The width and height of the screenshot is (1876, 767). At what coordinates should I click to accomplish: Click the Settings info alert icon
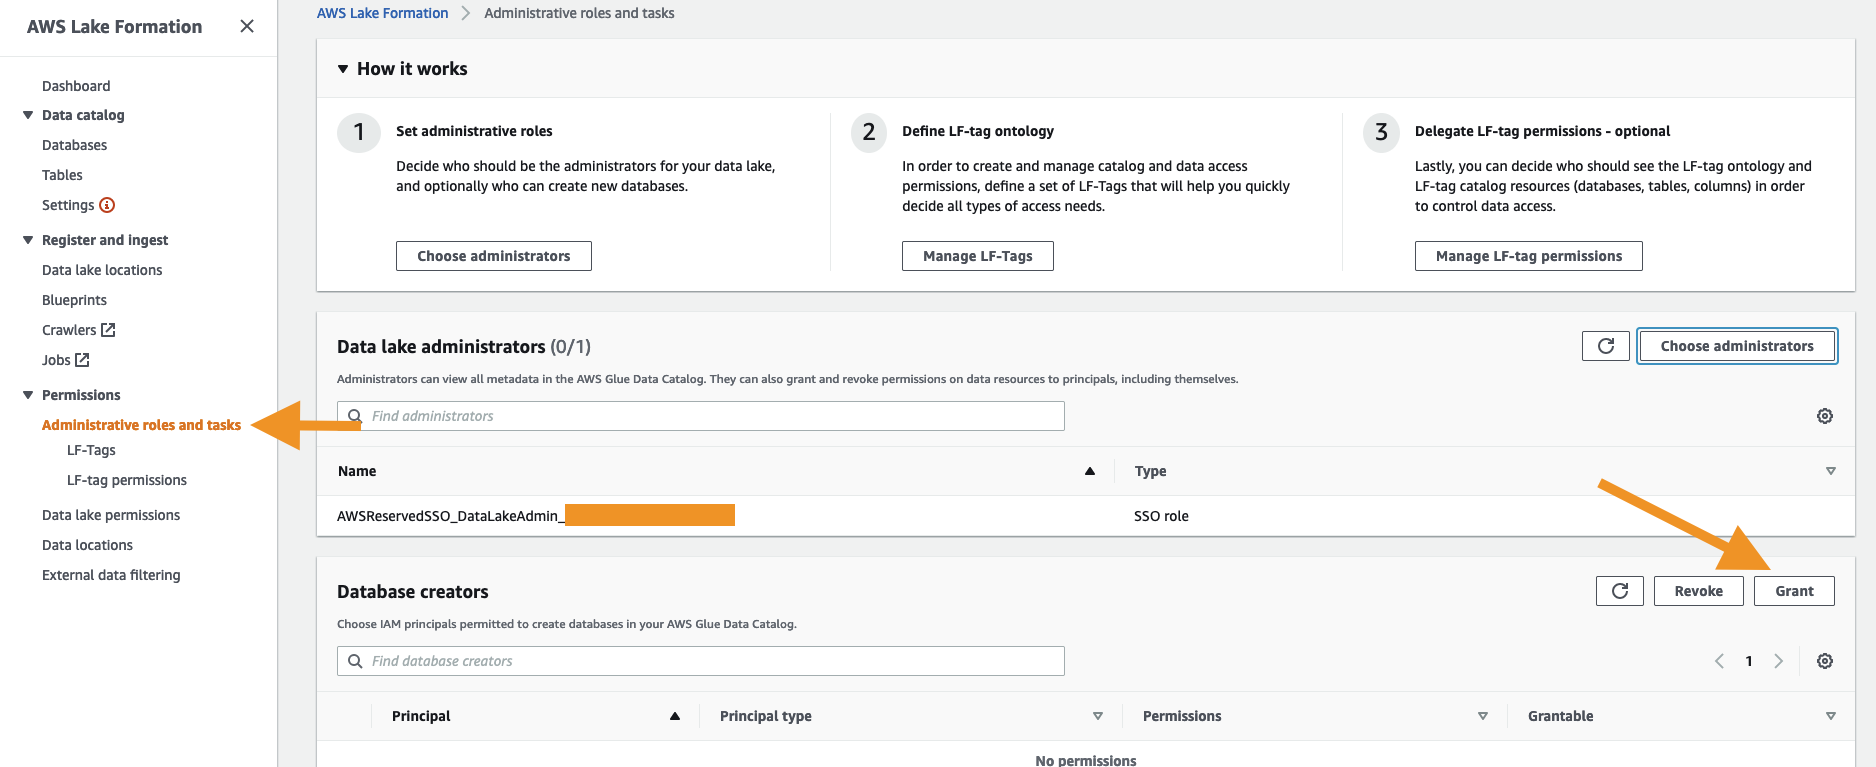[107, 205]
